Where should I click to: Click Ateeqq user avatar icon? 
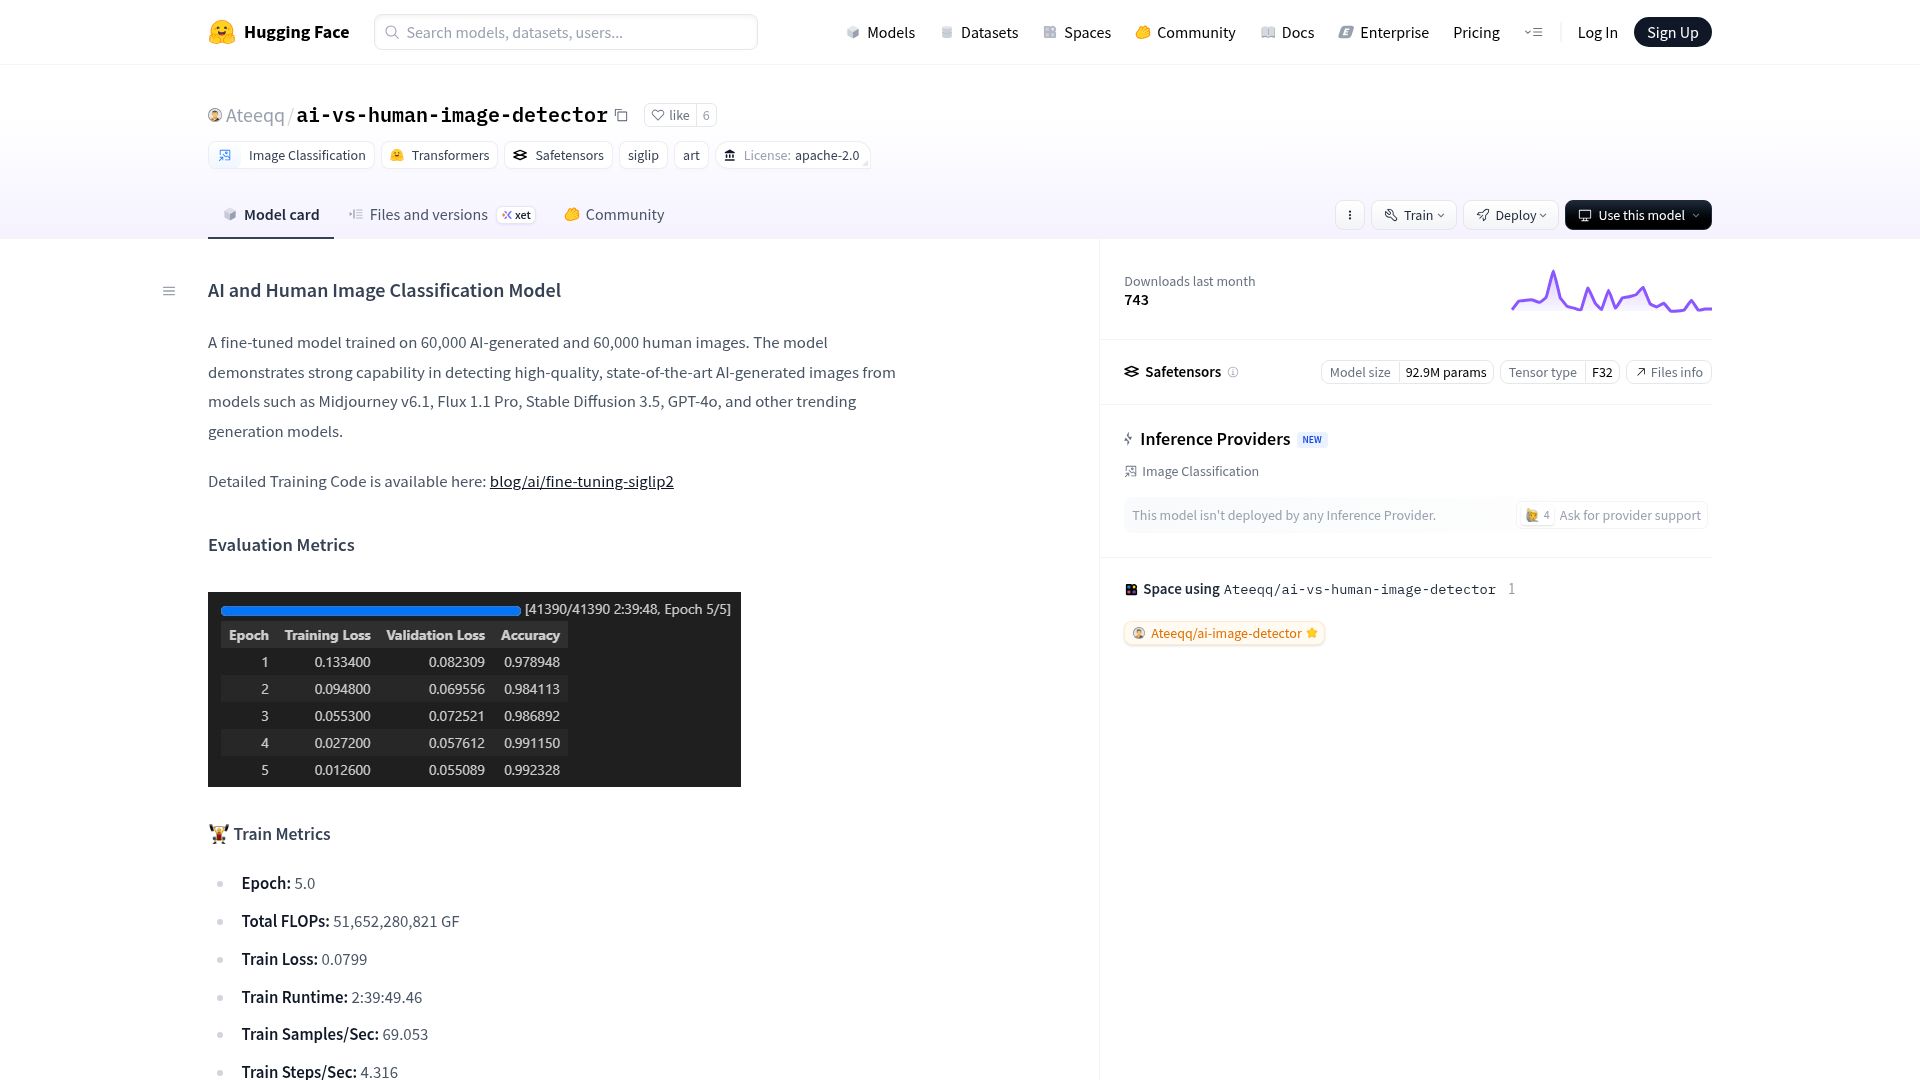215,115
